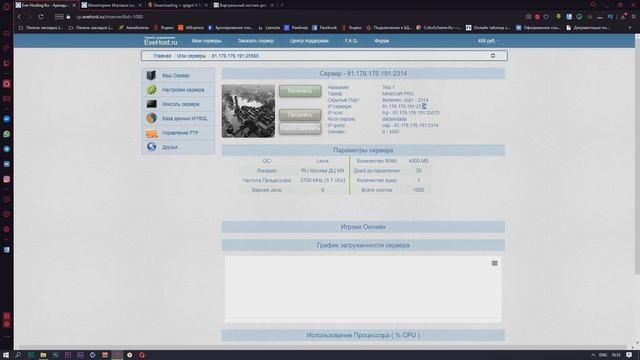The image size is (640, 360).
Task: Open new tab plus button
Action: coord(282,5)
